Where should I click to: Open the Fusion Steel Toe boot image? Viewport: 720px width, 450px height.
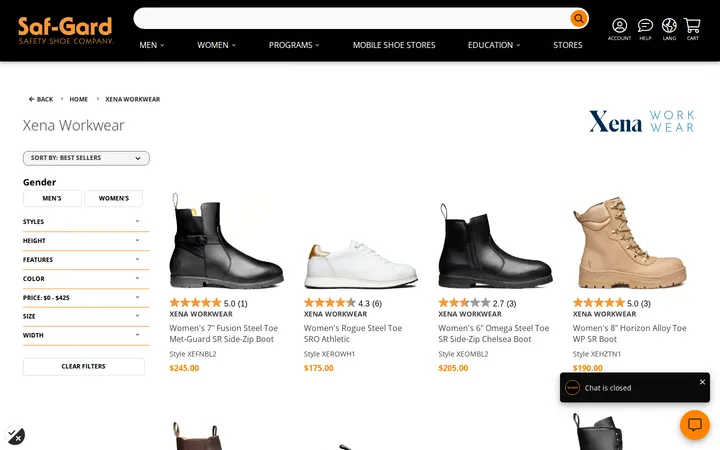[226, 241]
